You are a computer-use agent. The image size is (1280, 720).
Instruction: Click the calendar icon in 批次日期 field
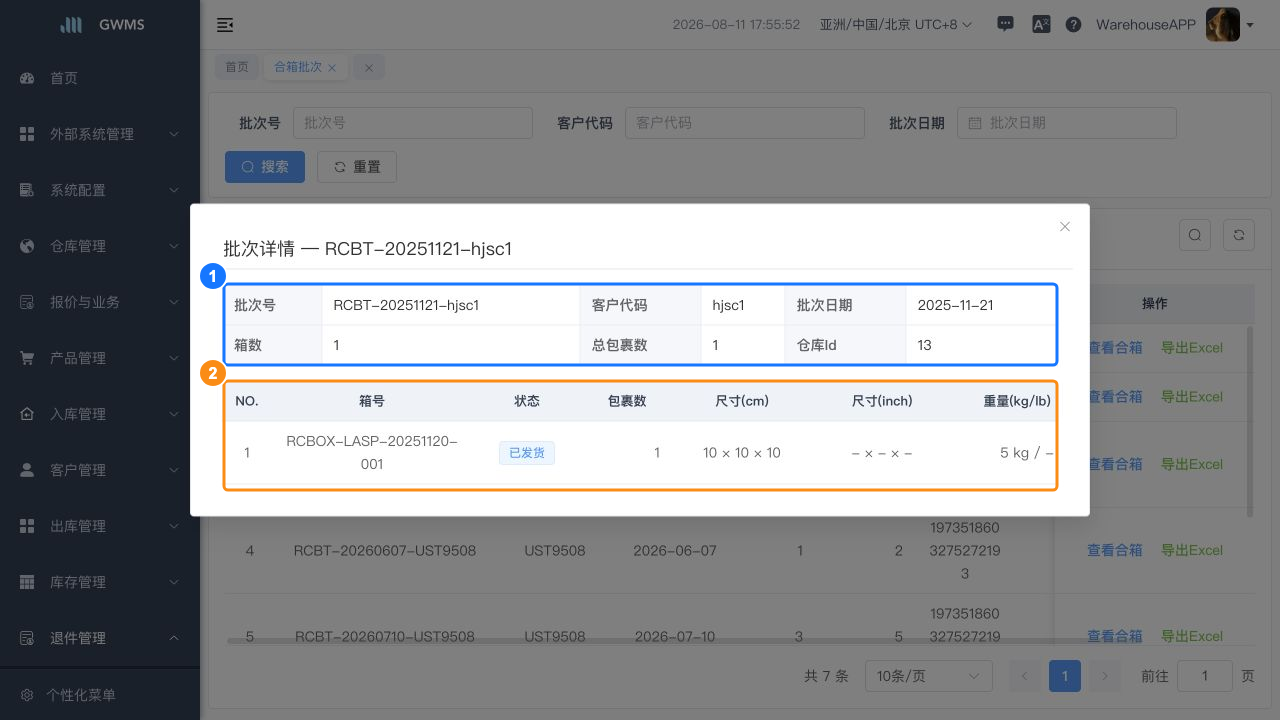tap(975, 123)
